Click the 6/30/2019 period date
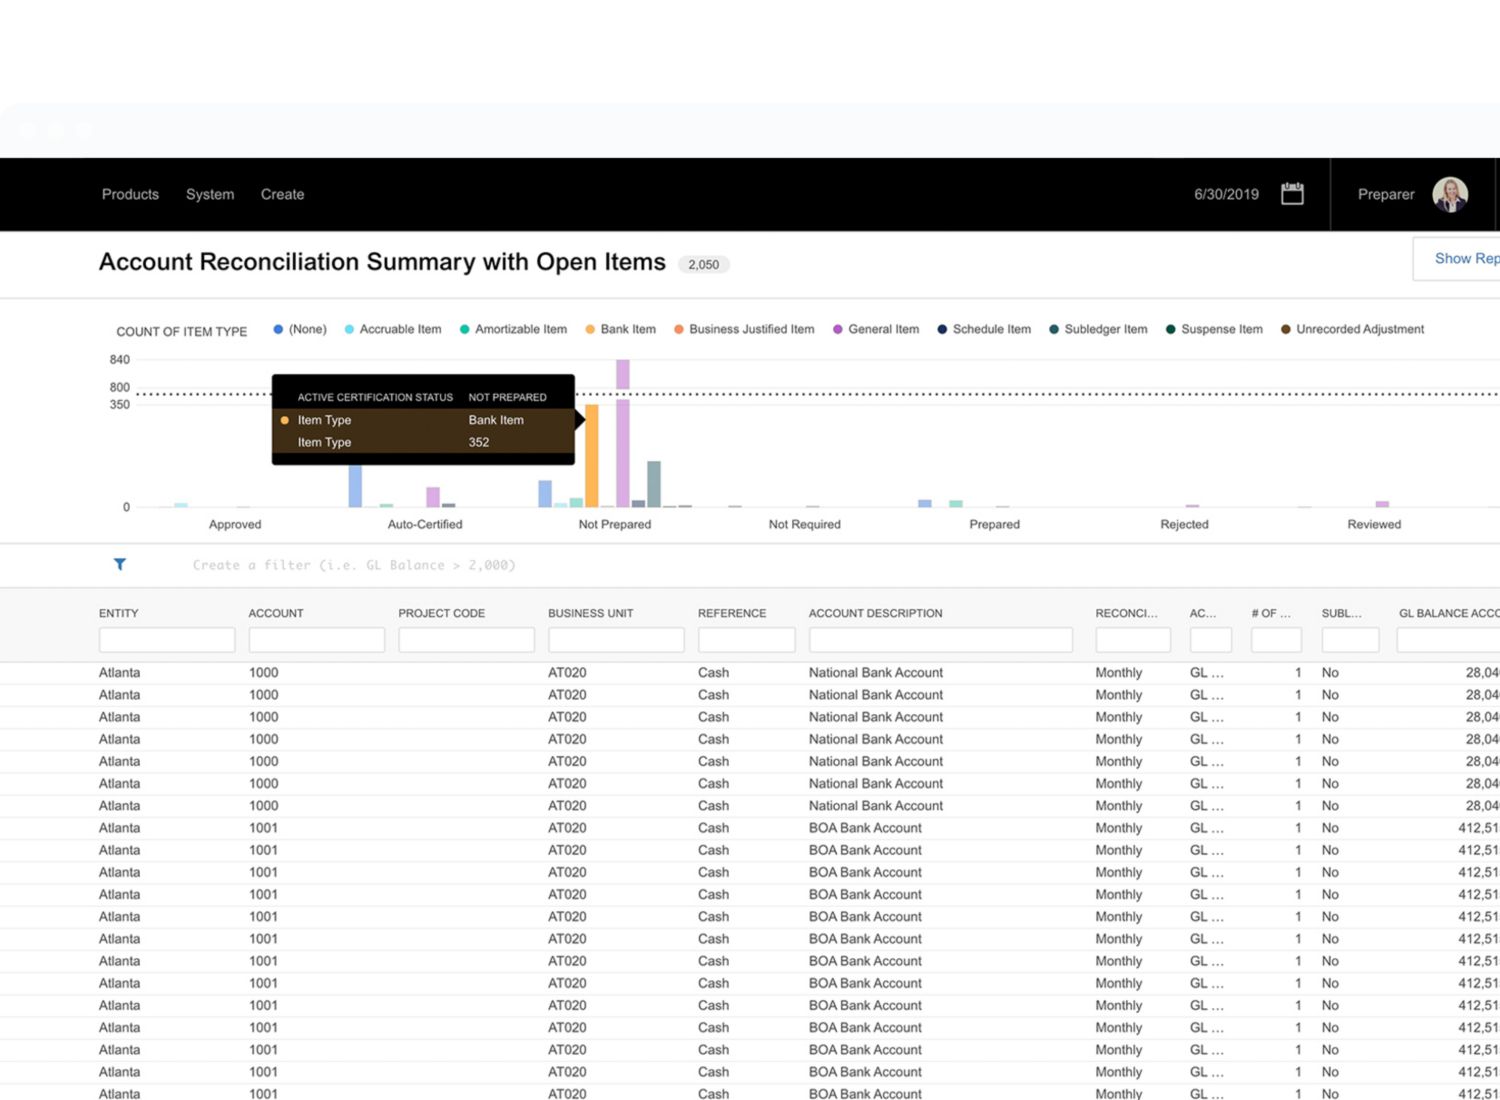 pyautogui.click(x=1226, y=195)
